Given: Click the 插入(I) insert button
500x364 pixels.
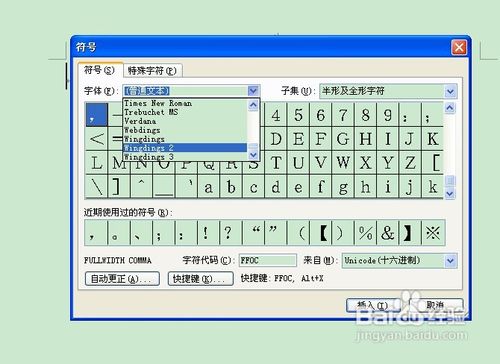Looking at the screenshot, I should (x=373, y=305).
